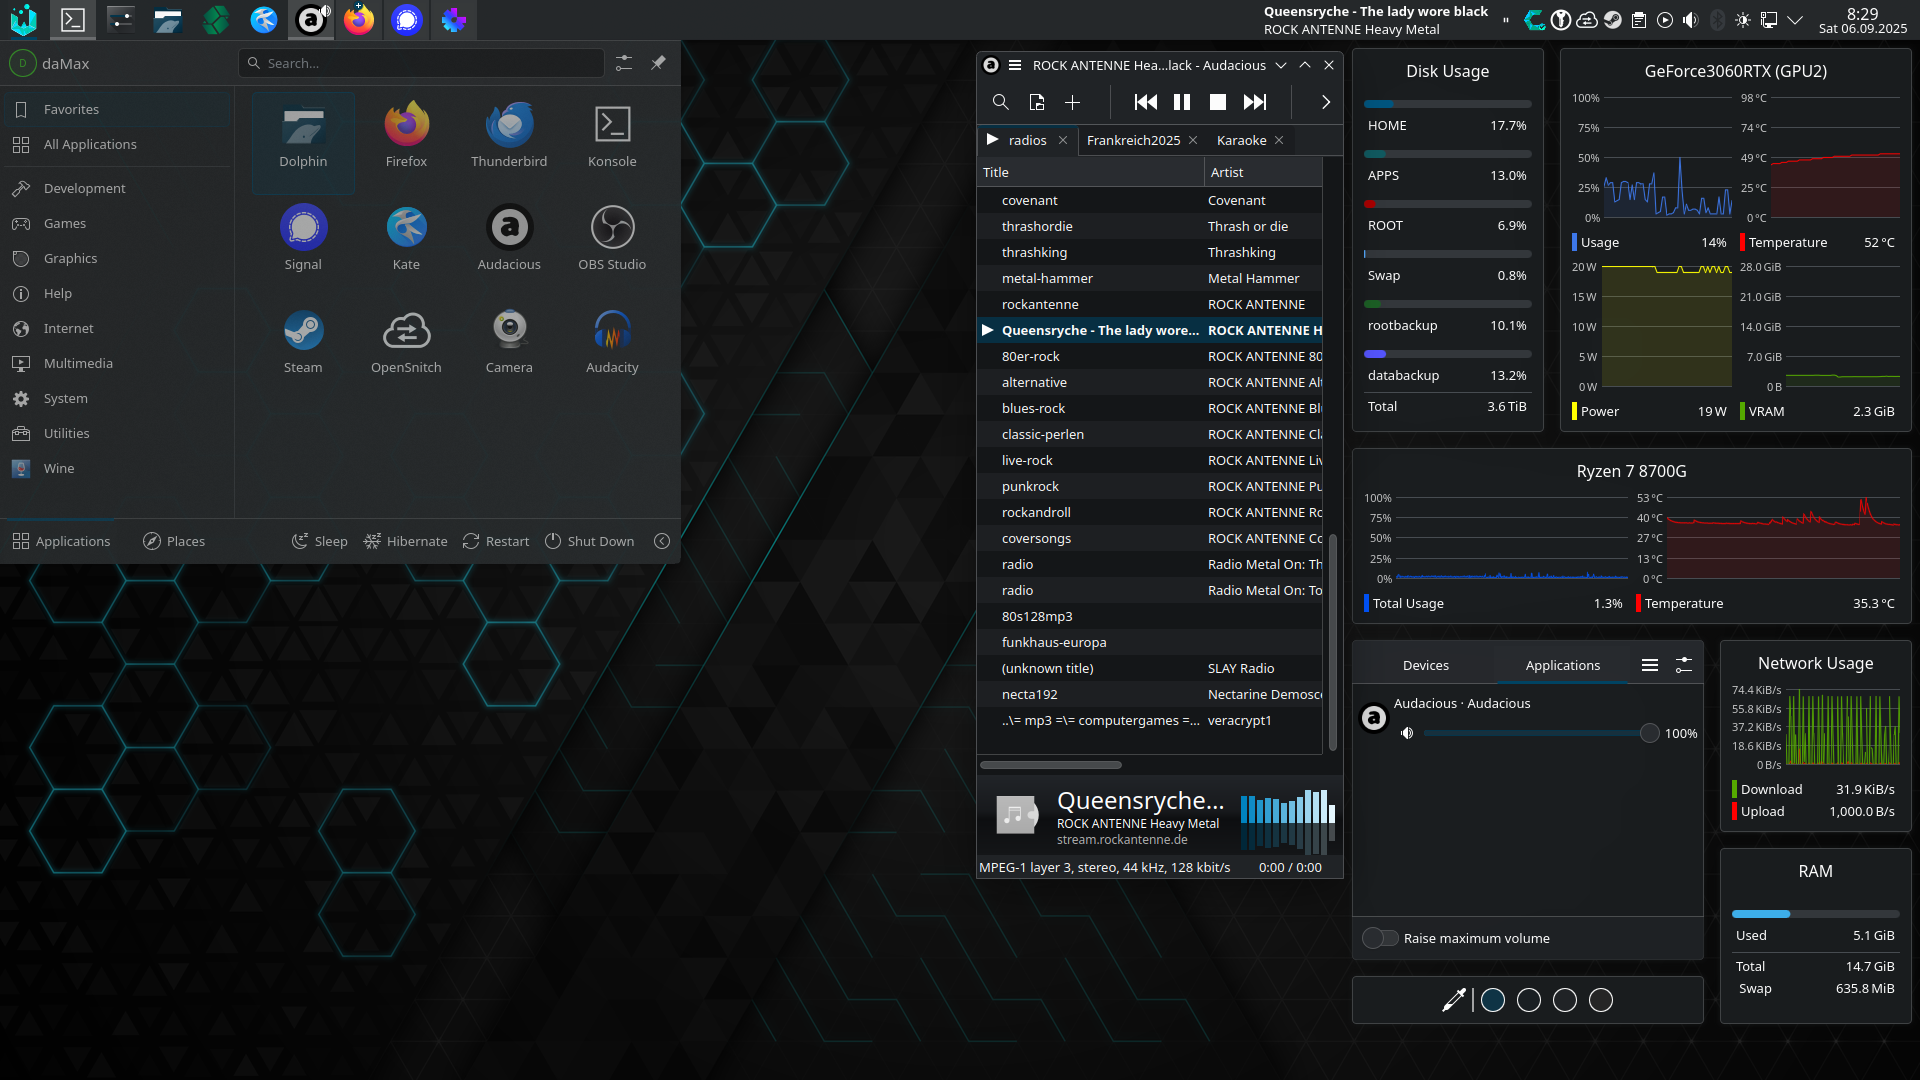Toggle the Bluetooth tray icon

(1717, 20)
